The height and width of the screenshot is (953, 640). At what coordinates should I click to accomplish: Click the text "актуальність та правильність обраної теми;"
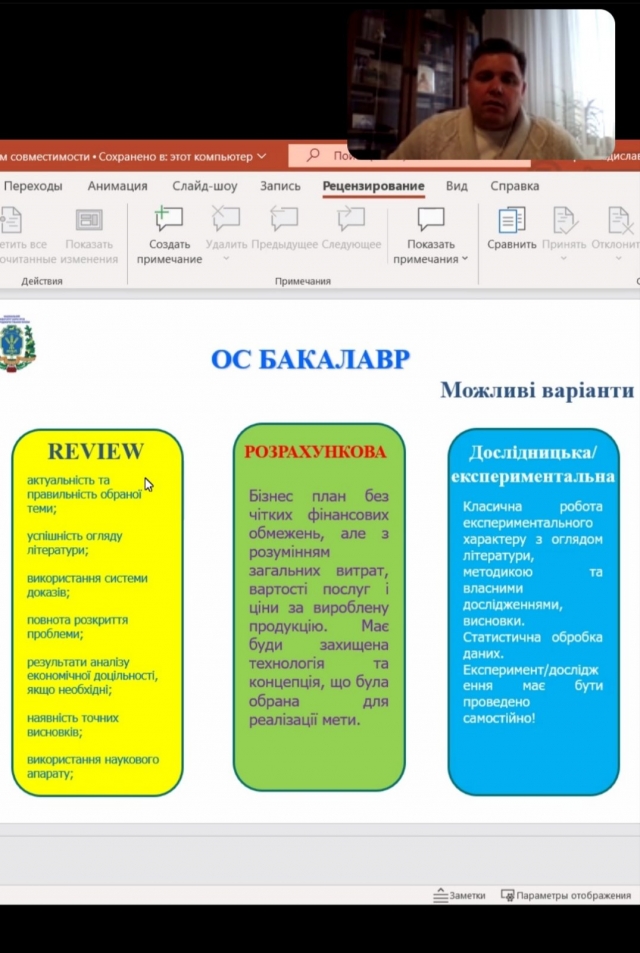click(x=84, y=494)
